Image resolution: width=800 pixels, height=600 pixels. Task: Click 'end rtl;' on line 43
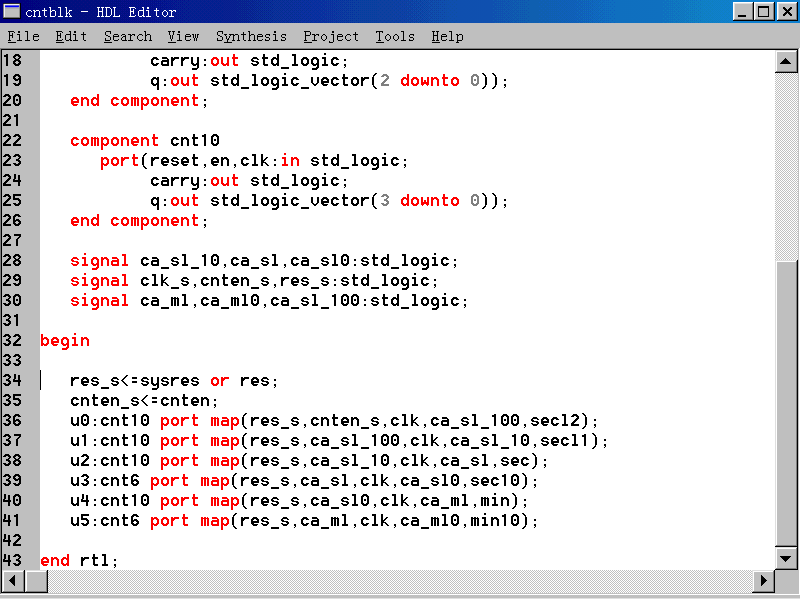(79, 561)
